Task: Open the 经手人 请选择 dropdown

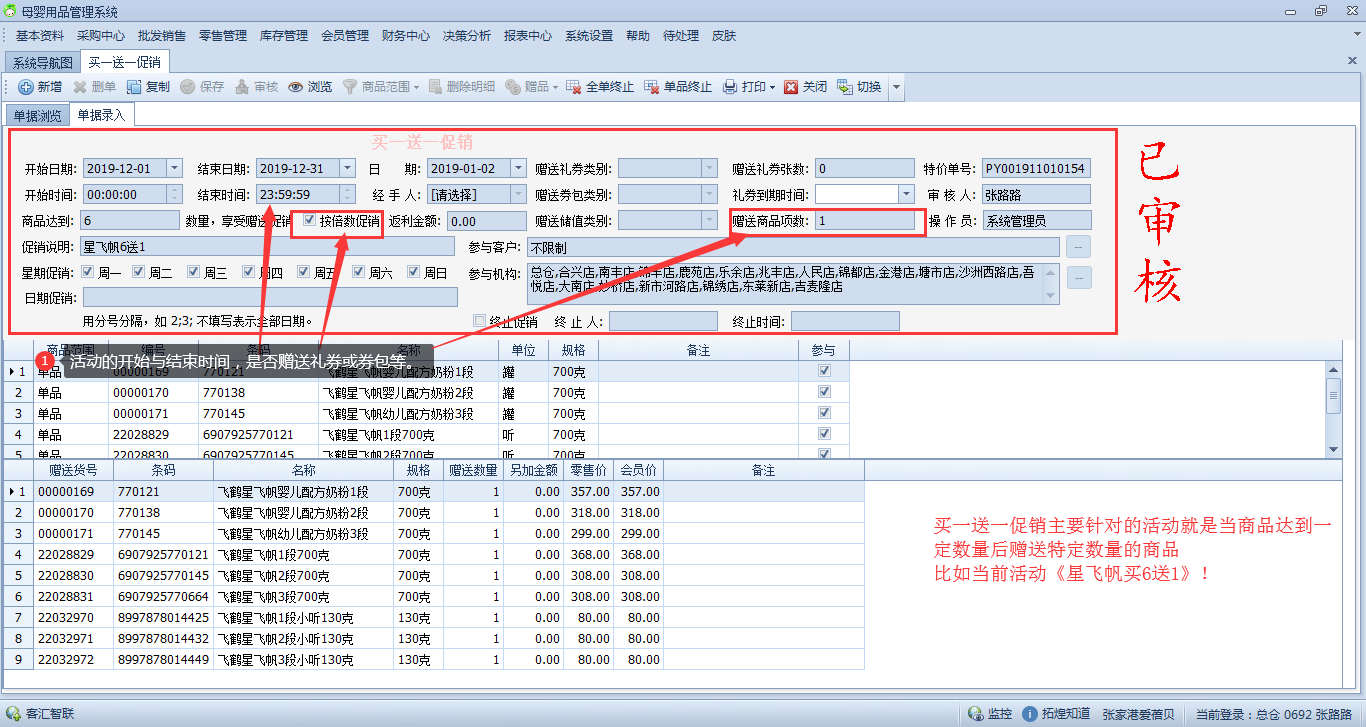Action: [519, 194]
